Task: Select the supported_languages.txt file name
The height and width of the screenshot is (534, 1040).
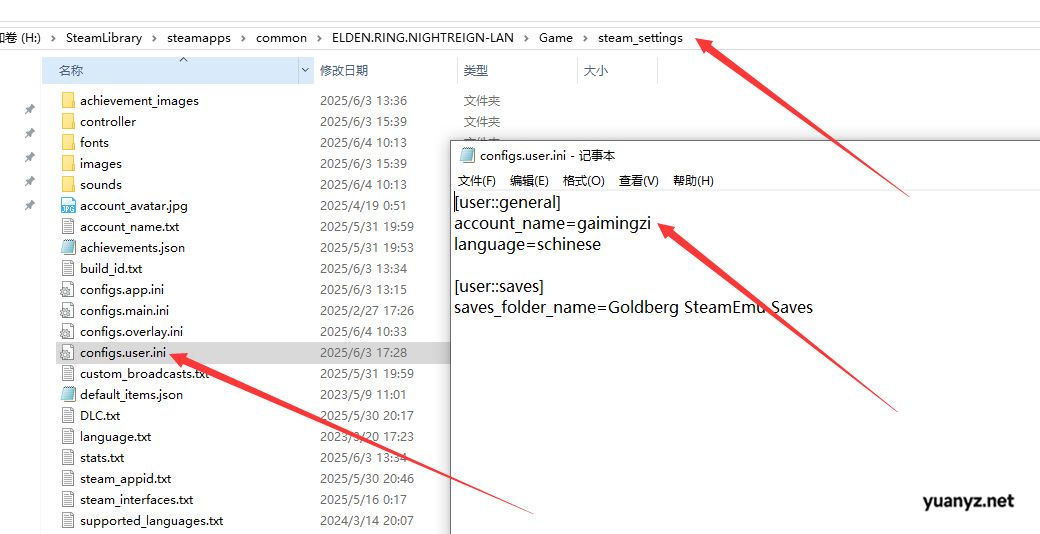Action: 152,521
